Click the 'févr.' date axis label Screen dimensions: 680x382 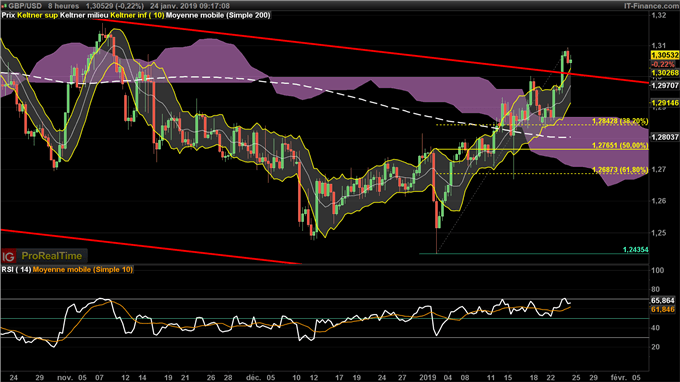pos(619,377)
